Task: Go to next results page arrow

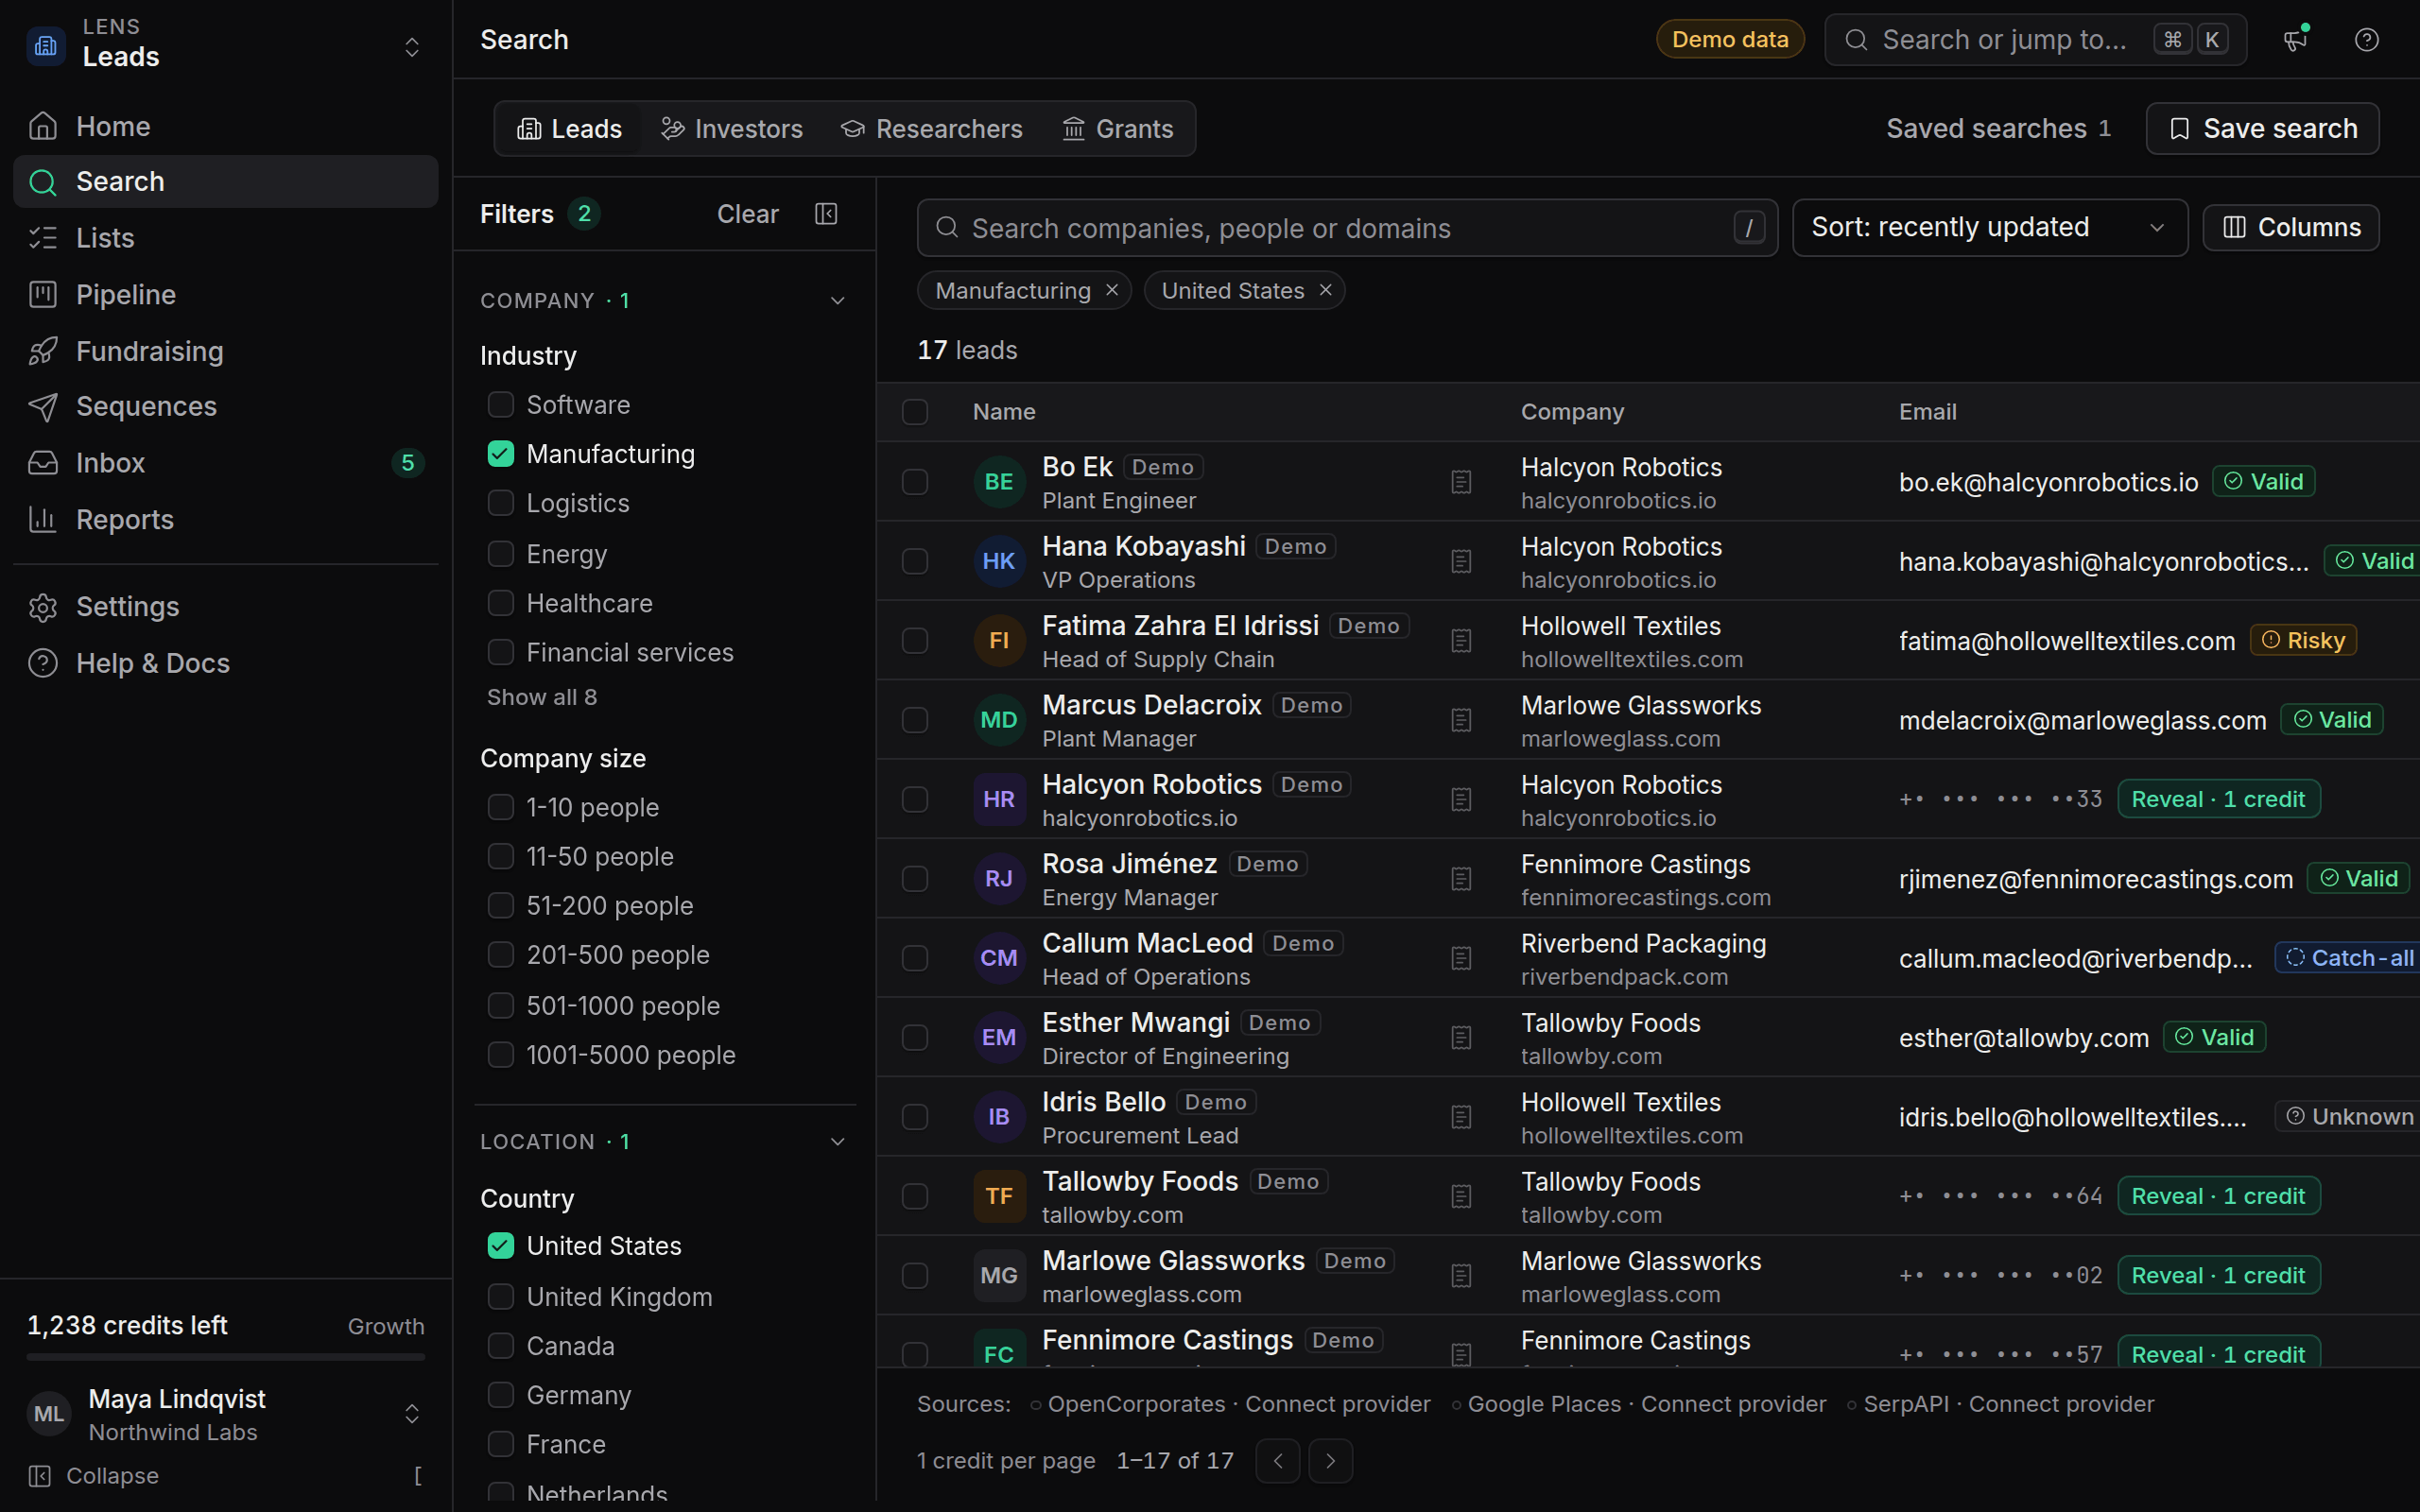Action: pos(1330,1461)
